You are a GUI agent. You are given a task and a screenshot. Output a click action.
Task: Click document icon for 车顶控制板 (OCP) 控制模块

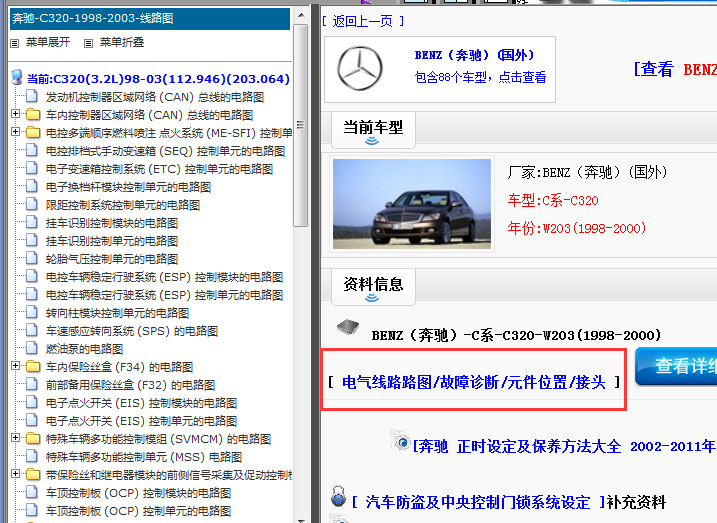coord(32,492)
